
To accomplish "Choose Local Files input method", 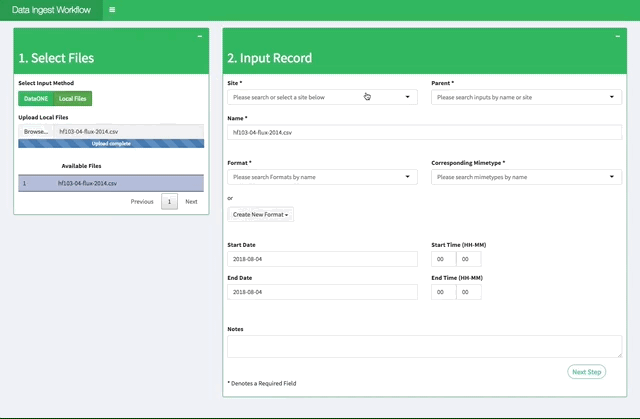I will [x=72, y=98].
